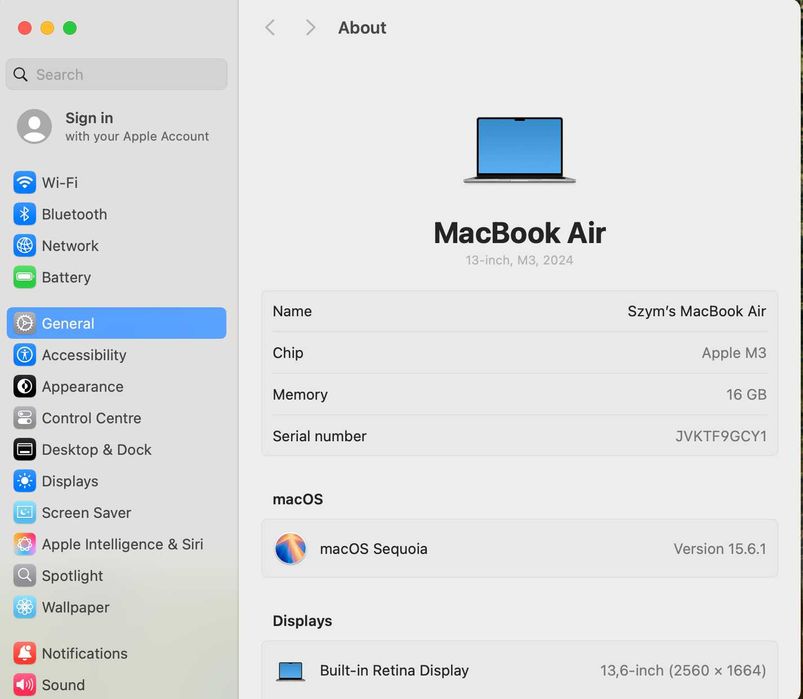Select Appearance label in sidebar

pyautogui.click(x=82, y=387)
